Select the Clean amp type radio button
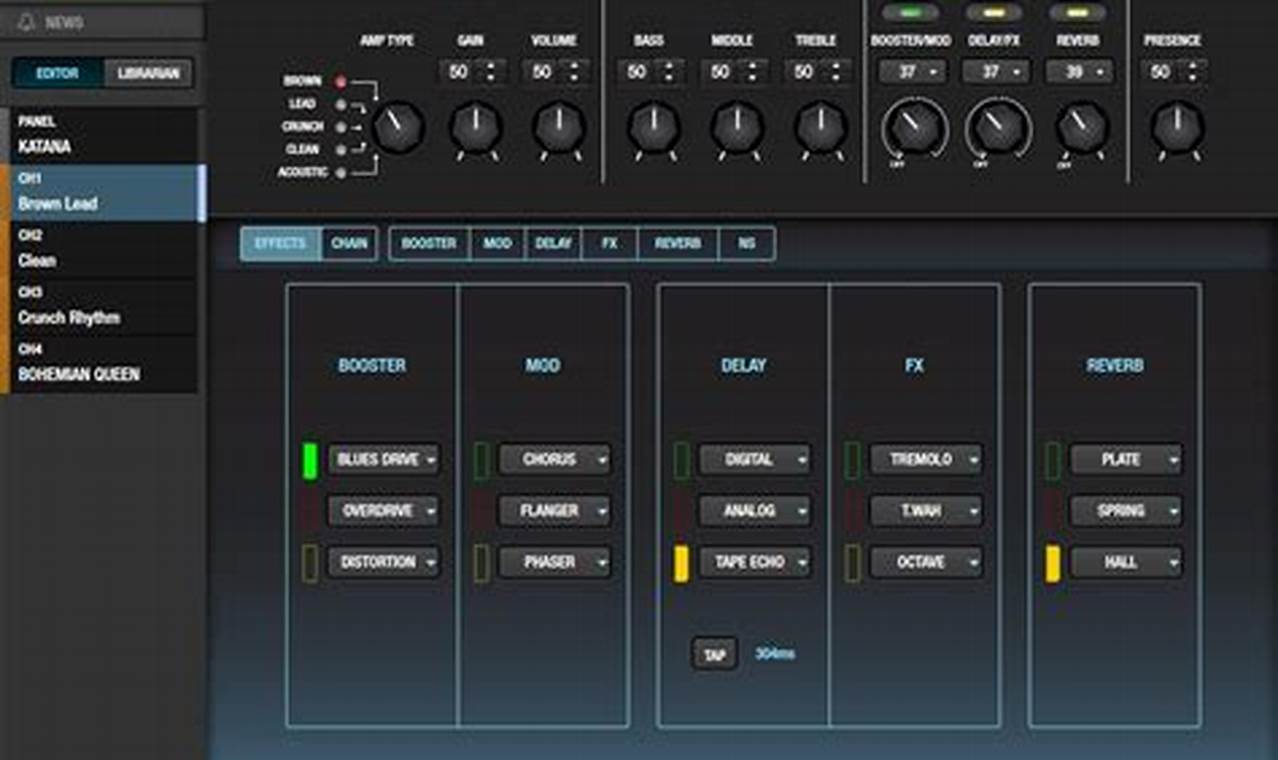Image resolution: width=1278 pixels, height=760 pixels. (x=341, y=150)
